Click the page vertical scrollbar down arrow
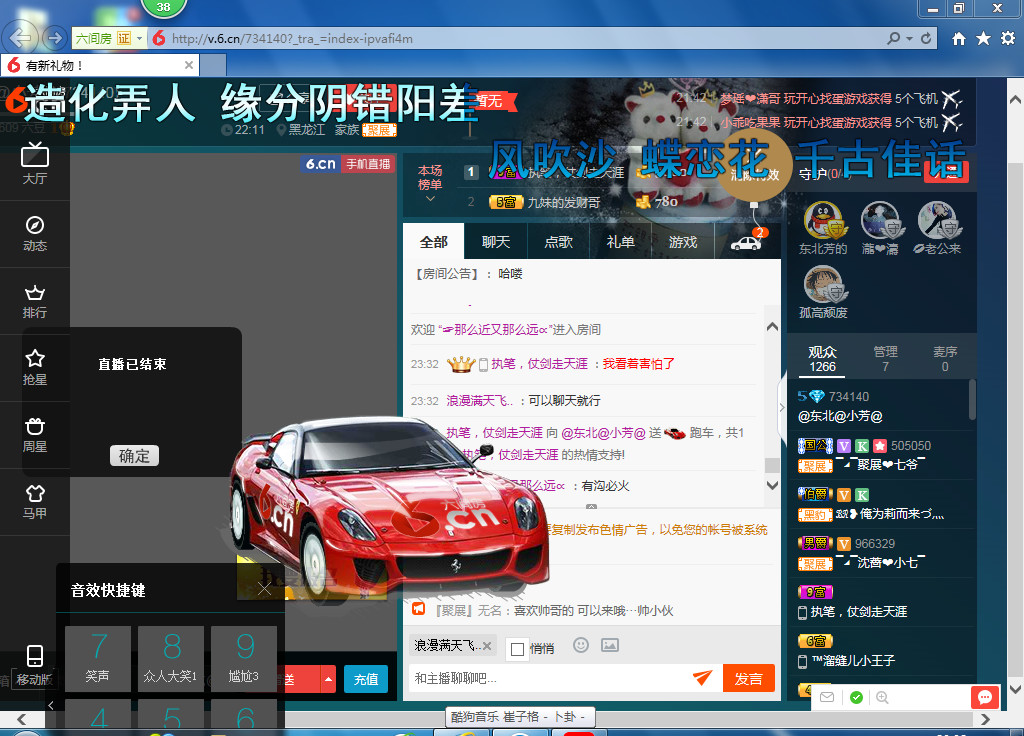Image resolution: width=1024 pixels, height=736 pixels. (1016, 689)
